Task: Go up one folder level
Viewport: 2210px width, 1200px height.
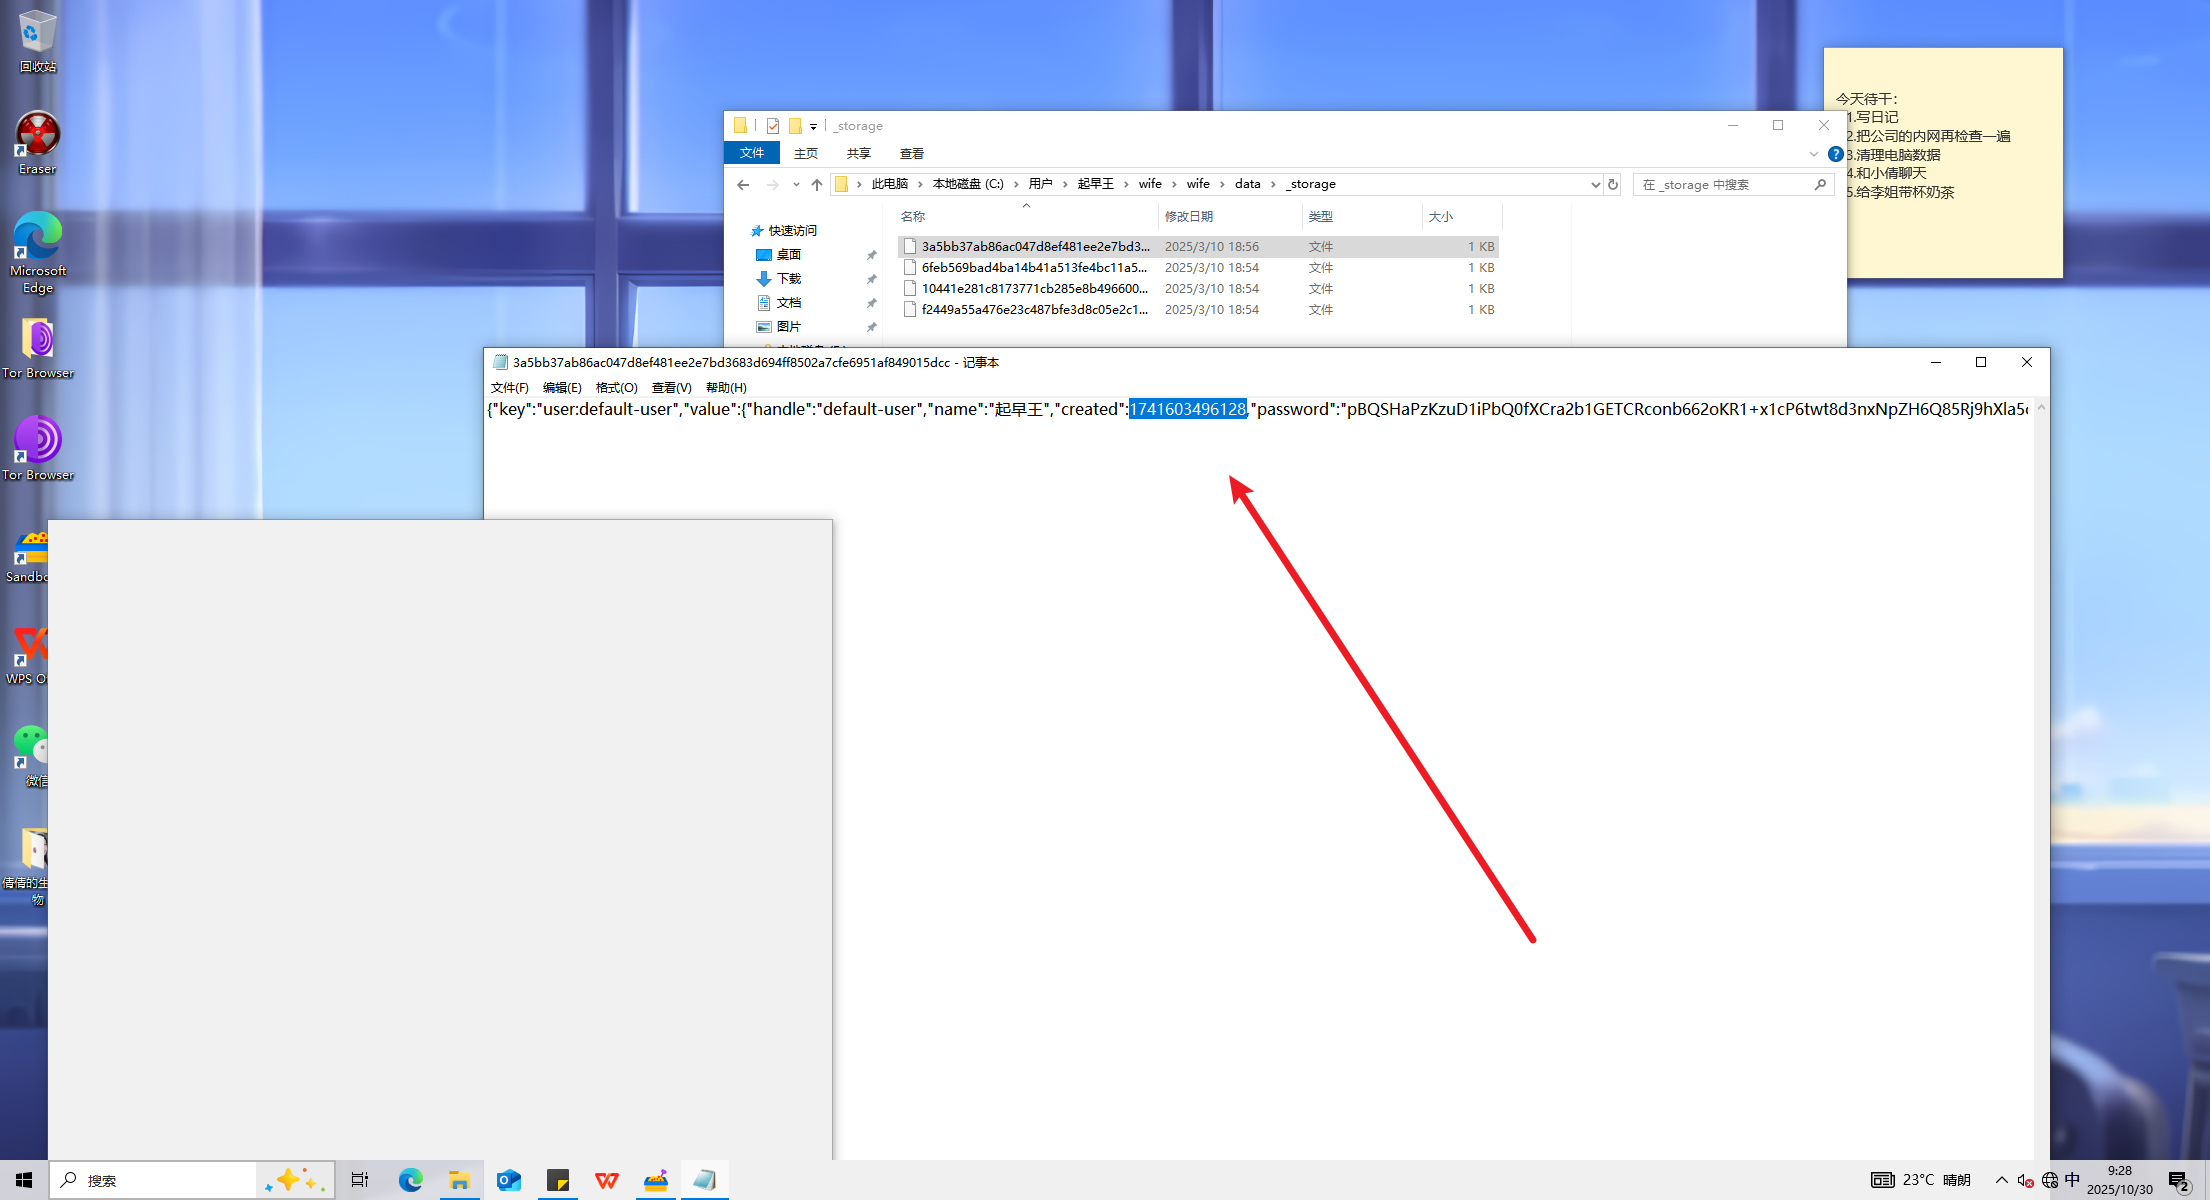Action: [817, 185]
